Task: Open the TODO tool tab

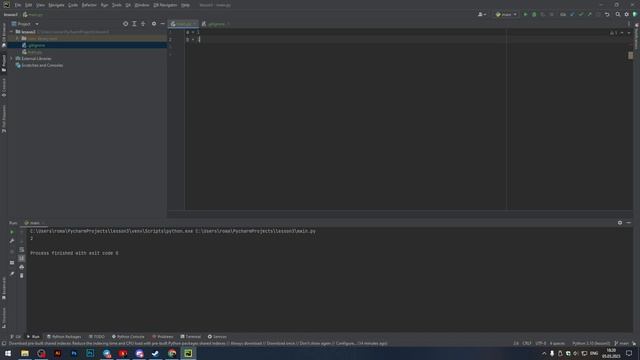Action: 97,337
